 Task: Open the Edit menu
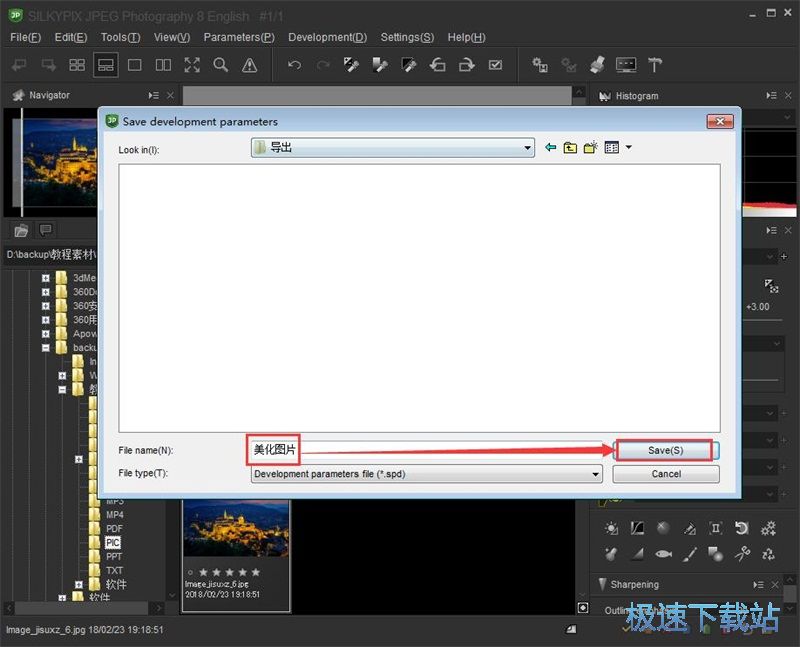(x=71, y=37)
